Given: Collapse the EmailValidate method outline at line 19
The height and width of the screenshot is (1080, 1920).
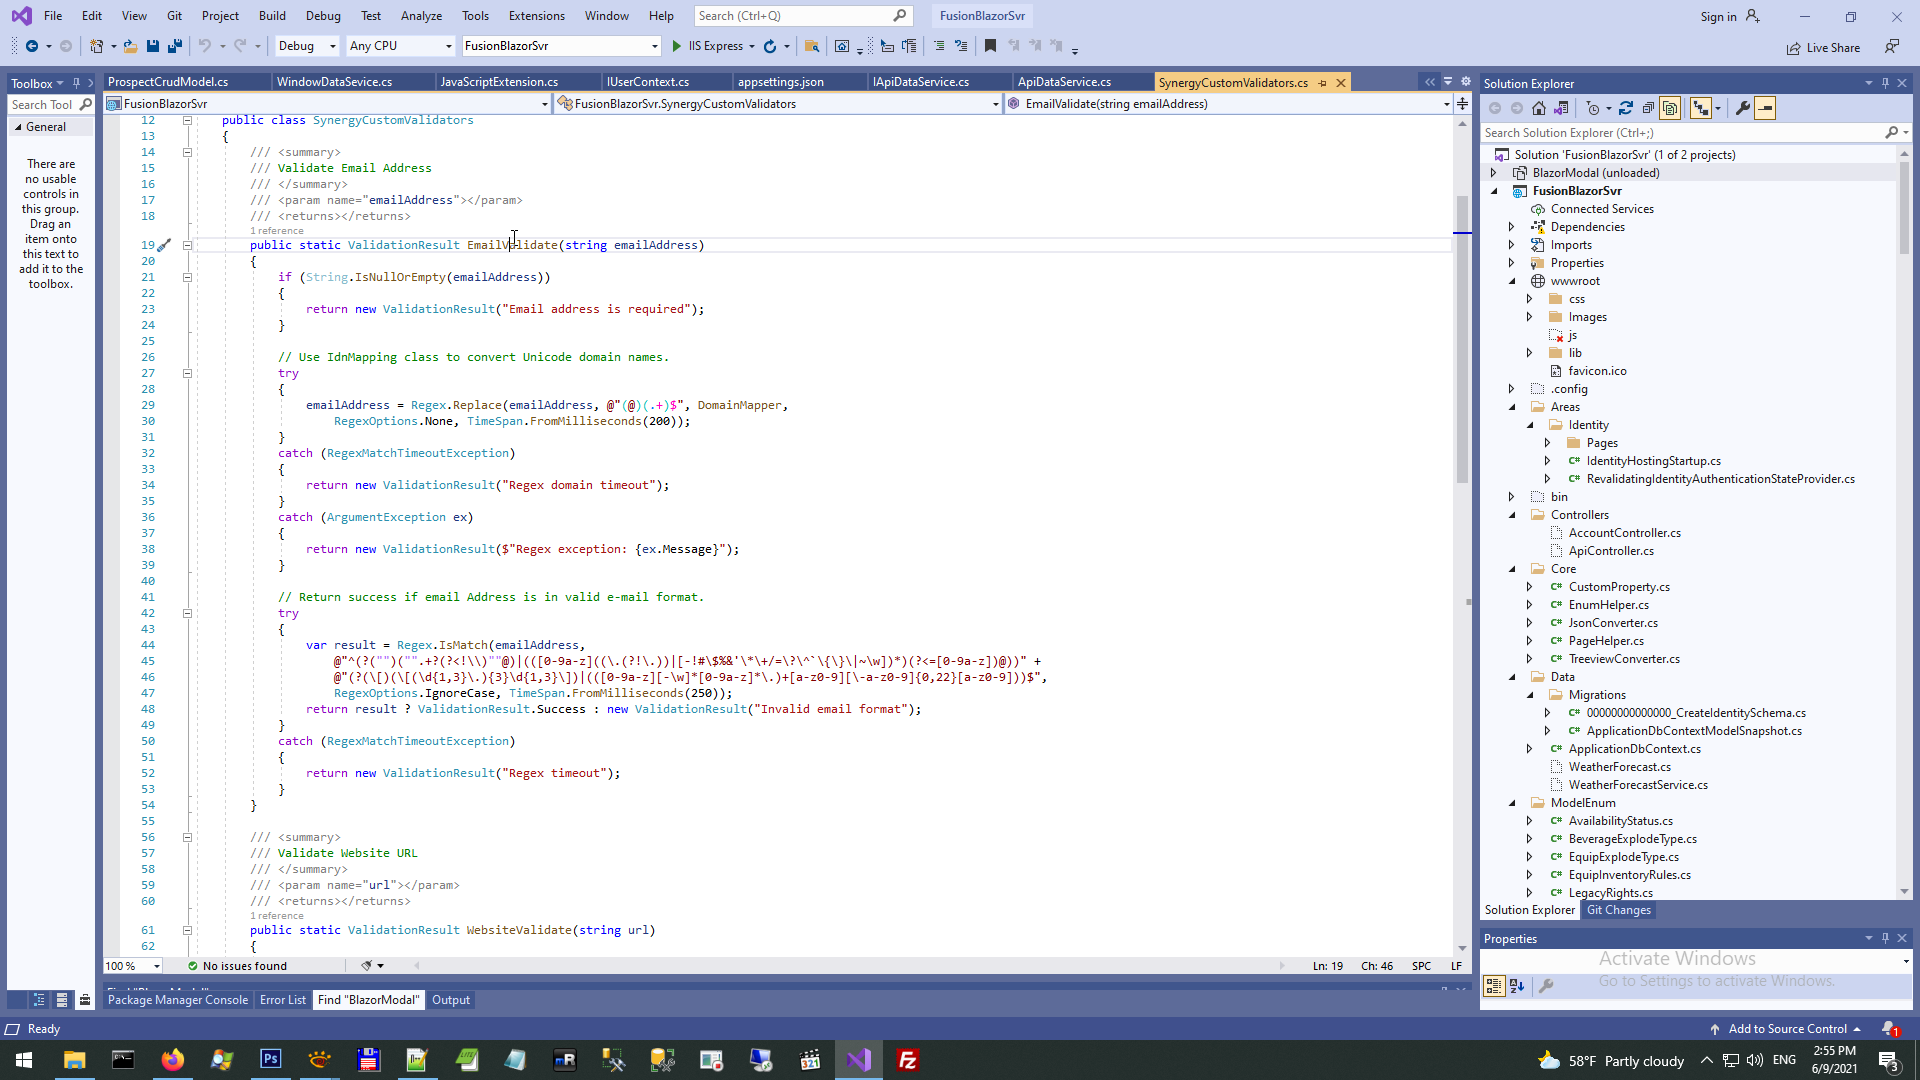Looking at the screenshot, I should click(x=187, y=245).
